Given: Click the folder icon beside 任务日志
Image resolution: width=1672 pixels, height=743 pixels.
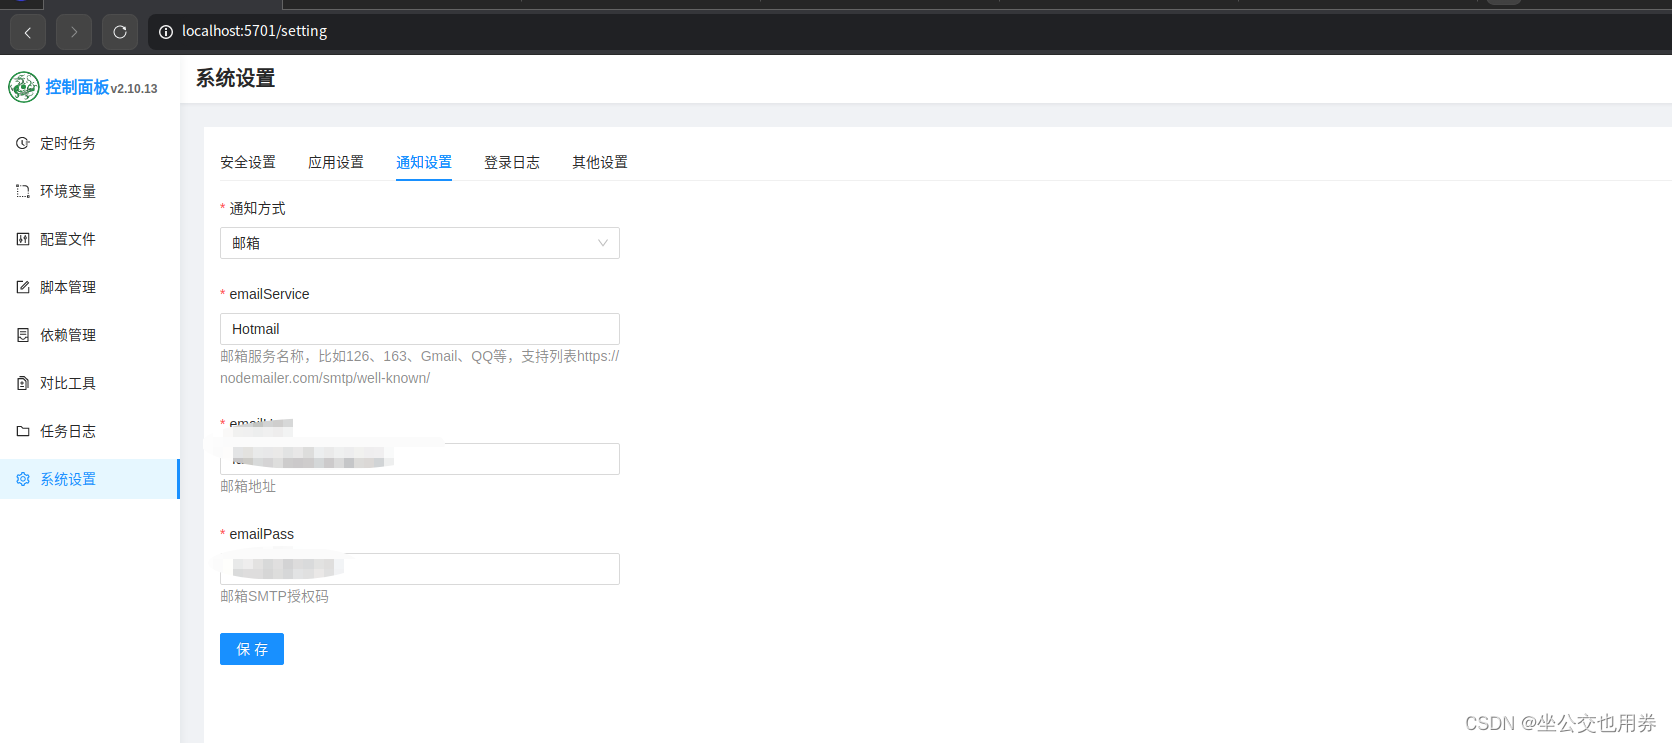Looking at the screenshot, I should [23, 431].
